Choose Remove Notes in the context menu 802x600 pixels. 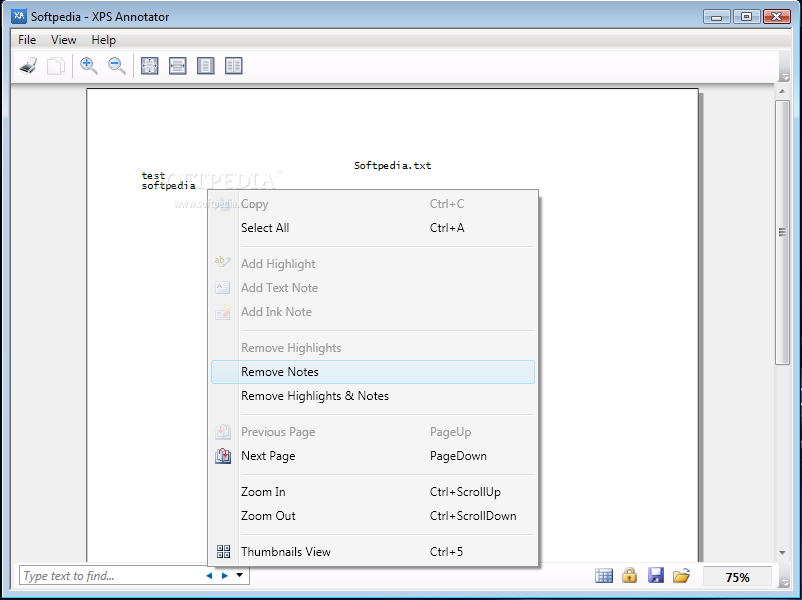[x=373, y=372]
